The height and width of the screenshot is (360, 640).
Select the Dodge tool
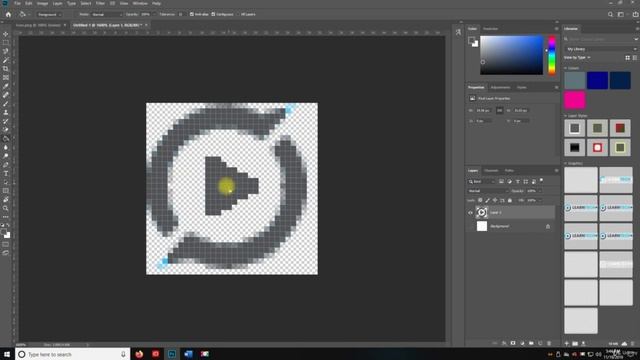click(x=6, y=156)
